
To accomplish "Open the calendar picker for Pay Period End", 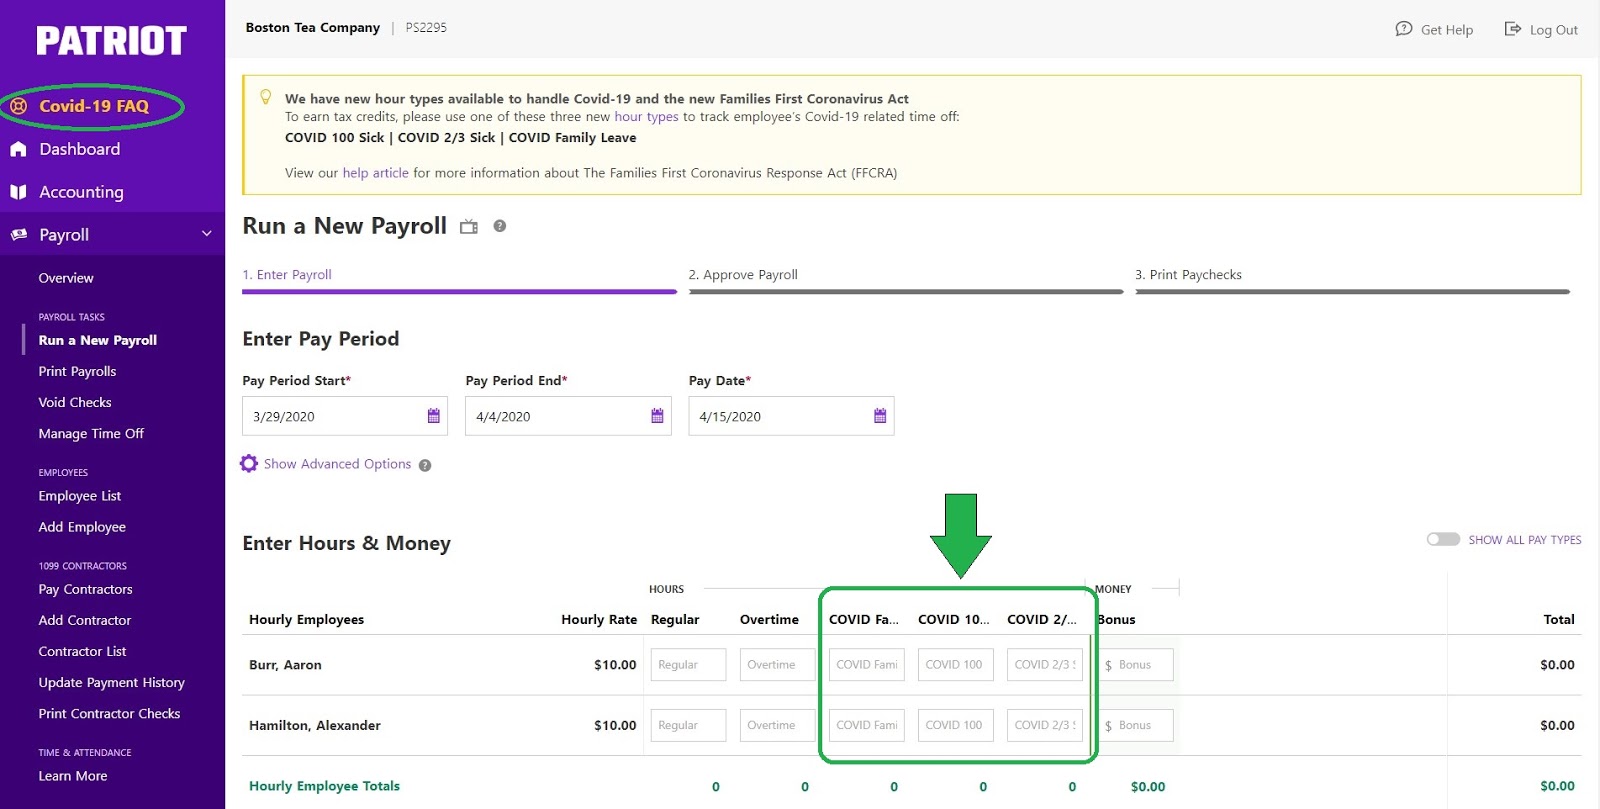I will (x=657, y=416).
